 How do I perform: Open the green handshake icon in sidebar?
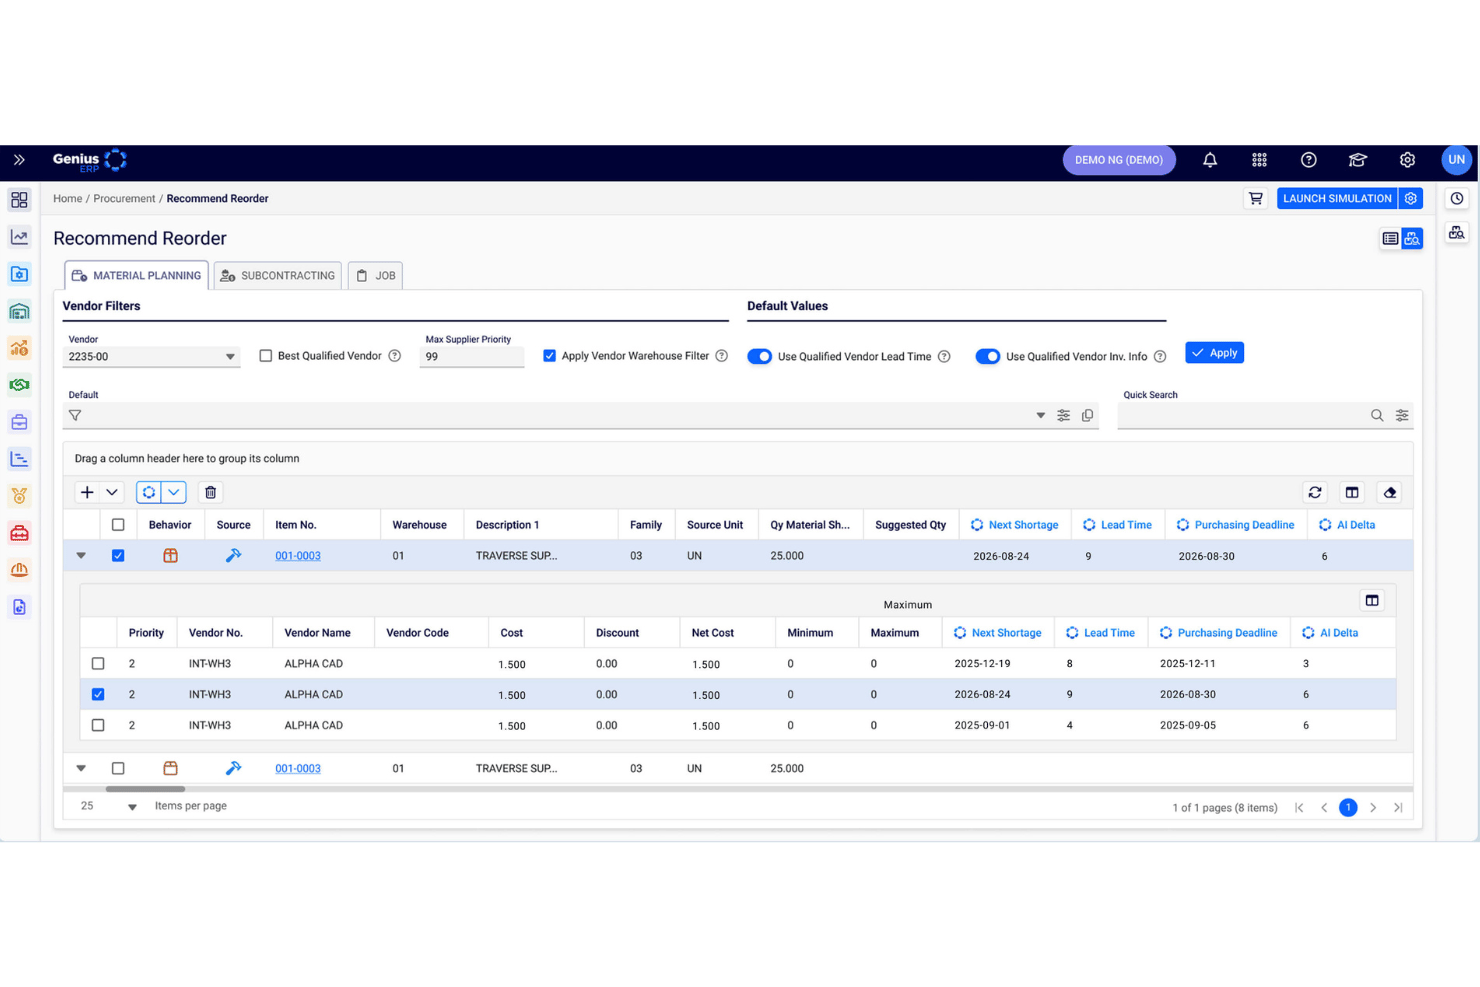tap(19, 385)
